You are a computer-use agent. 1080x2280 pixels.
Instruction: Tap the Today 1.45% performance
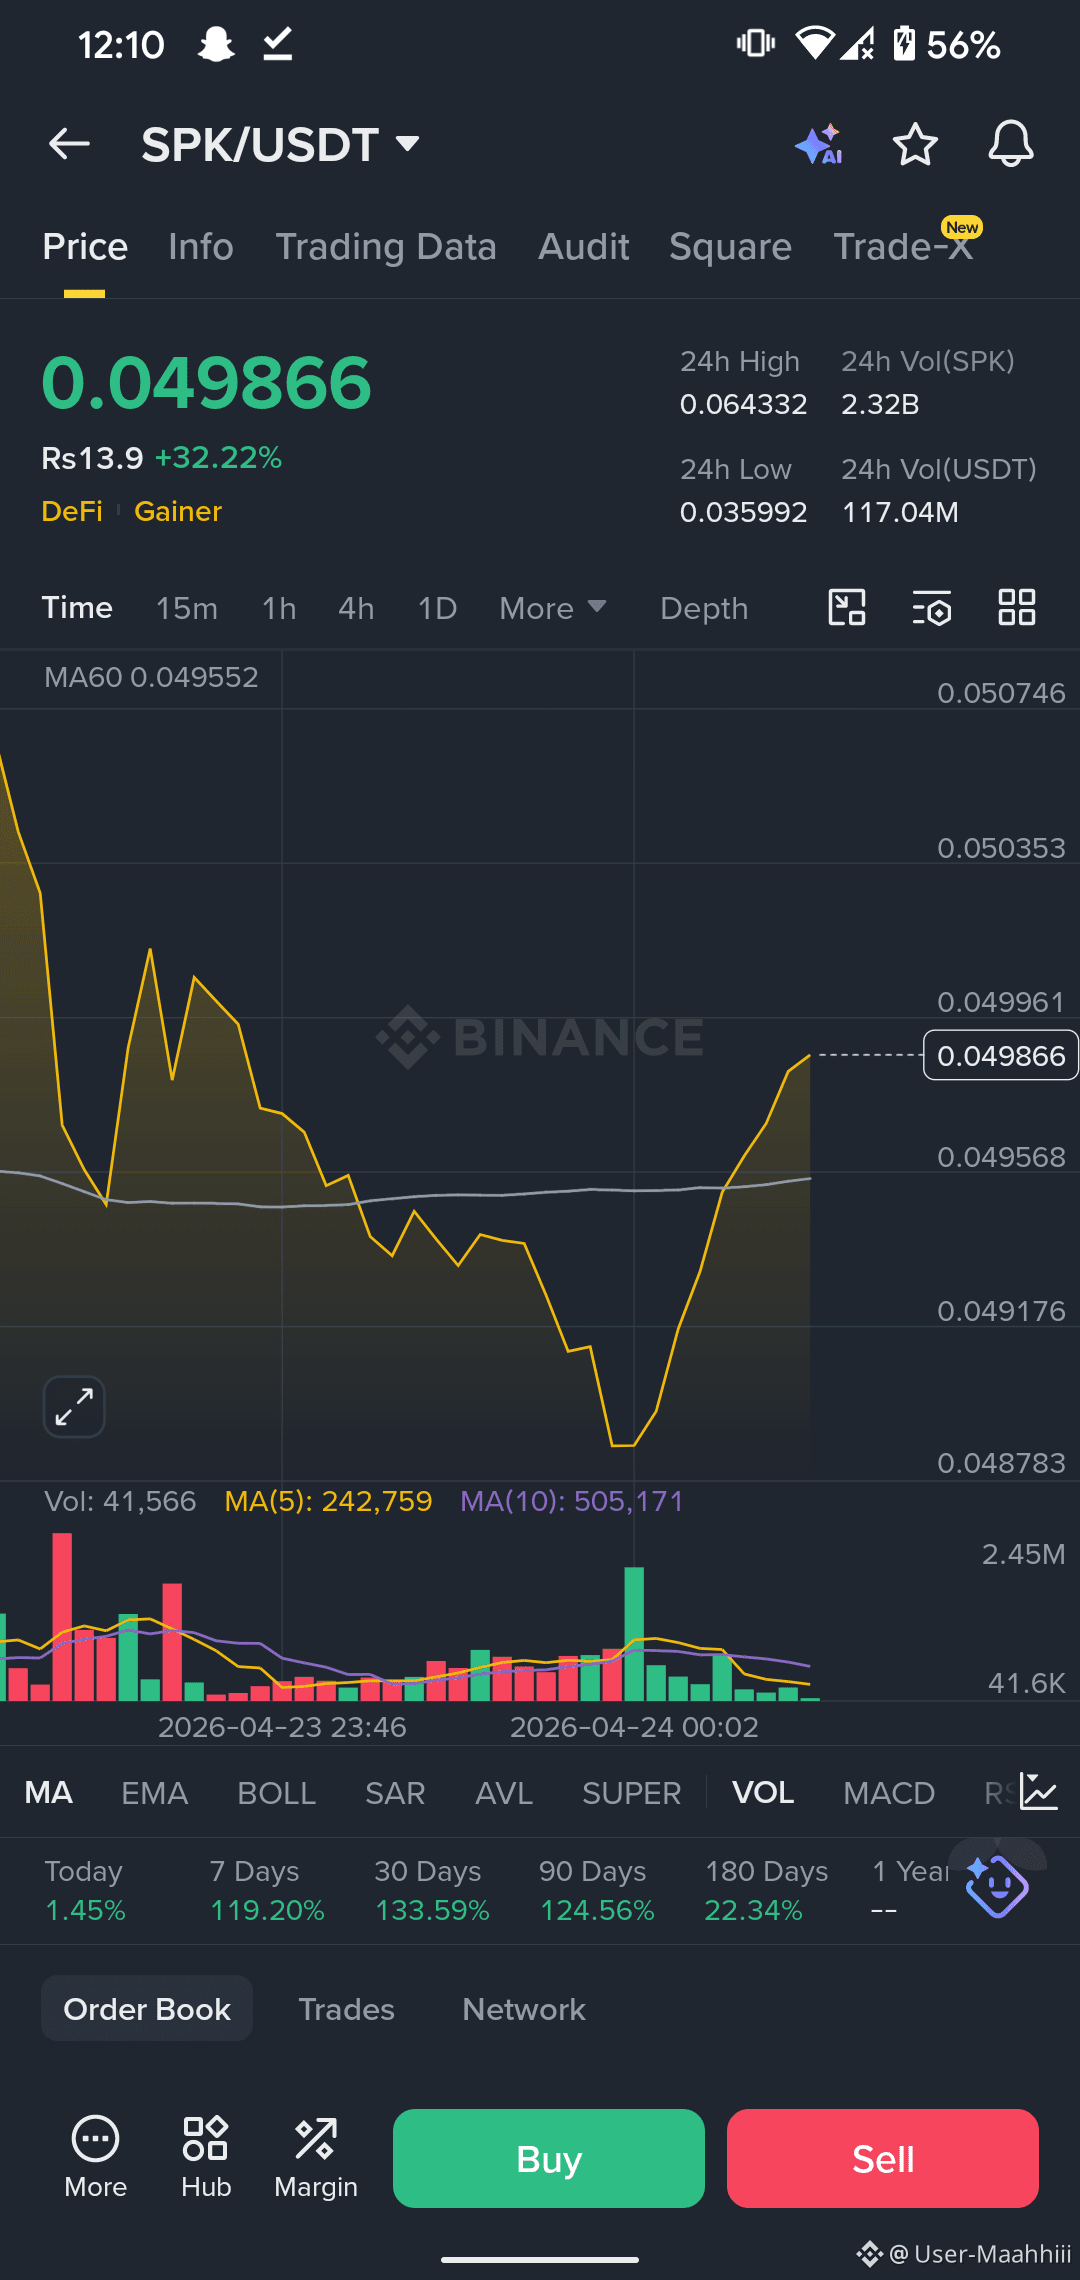[x=85, y=1890]
